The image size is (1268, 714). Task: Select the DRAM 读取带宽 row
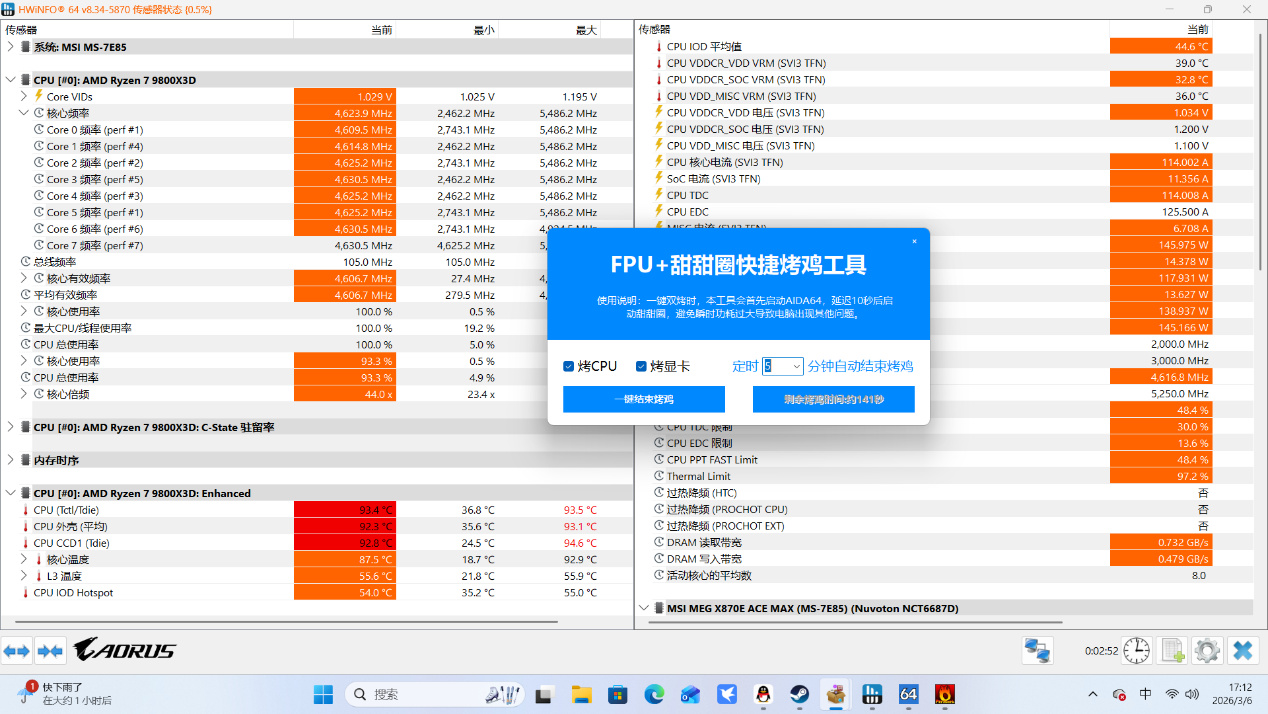pos(945,542)
